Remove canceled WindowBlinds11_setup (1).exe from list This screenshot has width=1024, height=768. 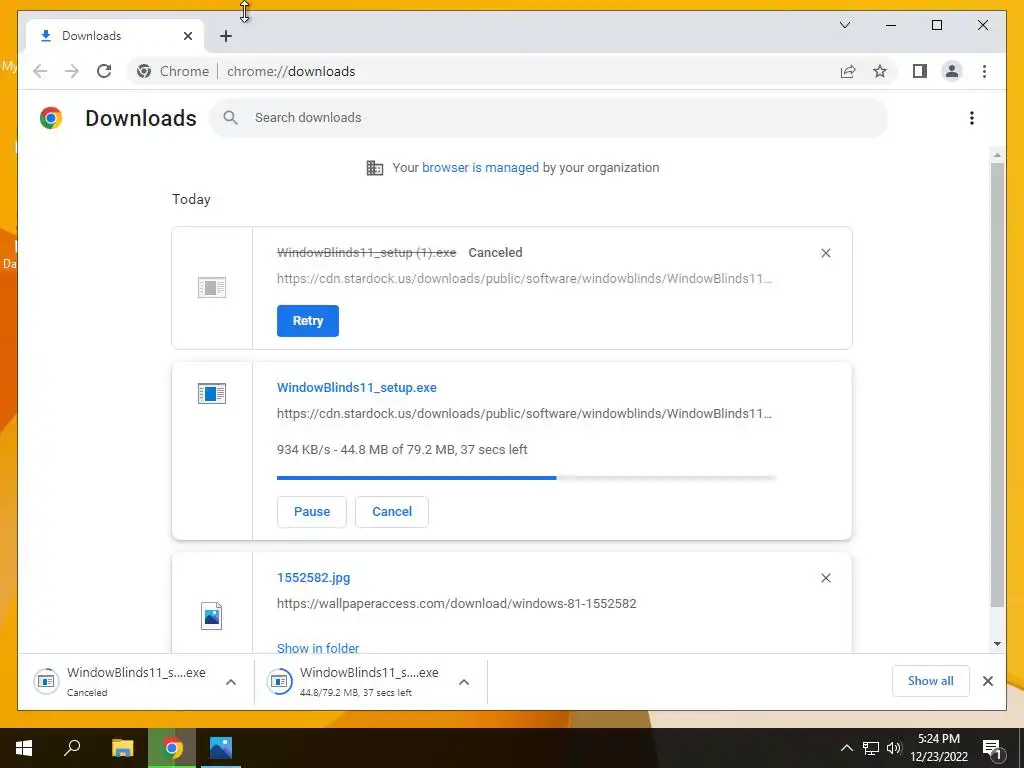[x=825, y=253]
